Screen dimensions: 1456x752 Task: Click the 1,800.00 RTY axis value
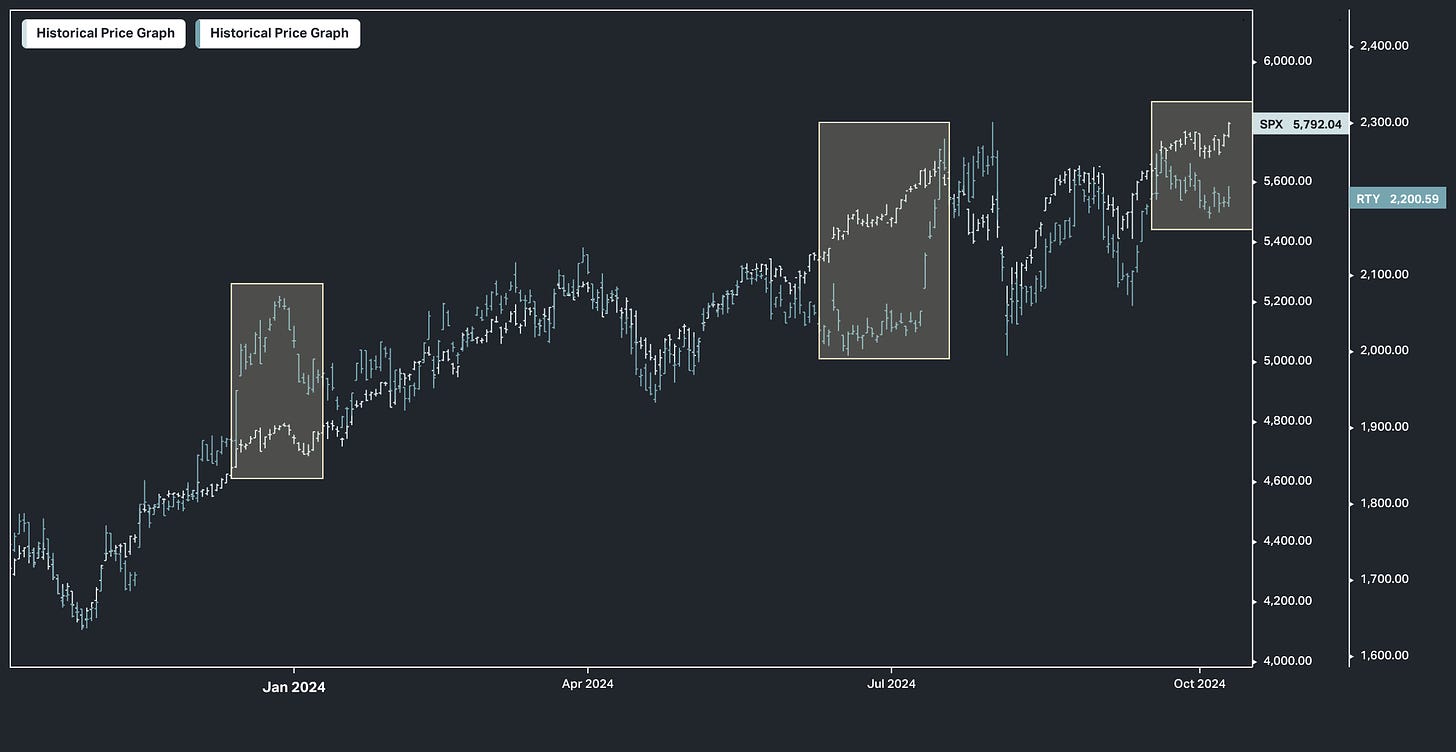1385,503
